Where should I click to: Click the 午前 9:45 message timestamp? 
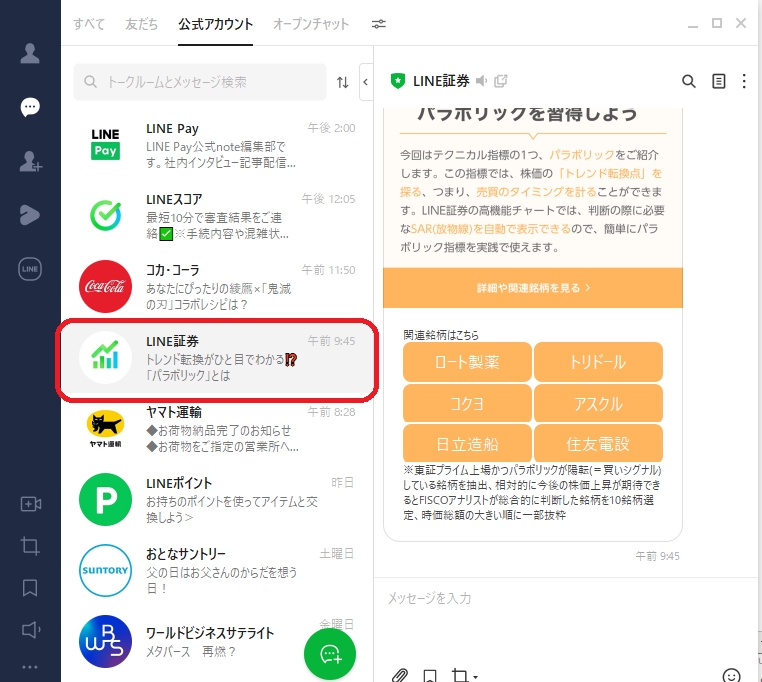tap(657, 556)
